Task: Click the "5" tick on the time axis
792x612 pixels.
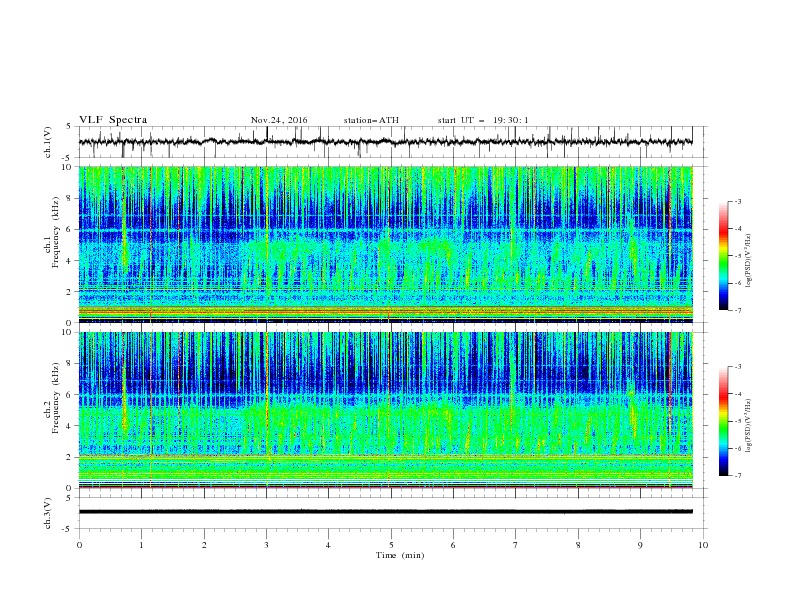Action: [391, 545]
